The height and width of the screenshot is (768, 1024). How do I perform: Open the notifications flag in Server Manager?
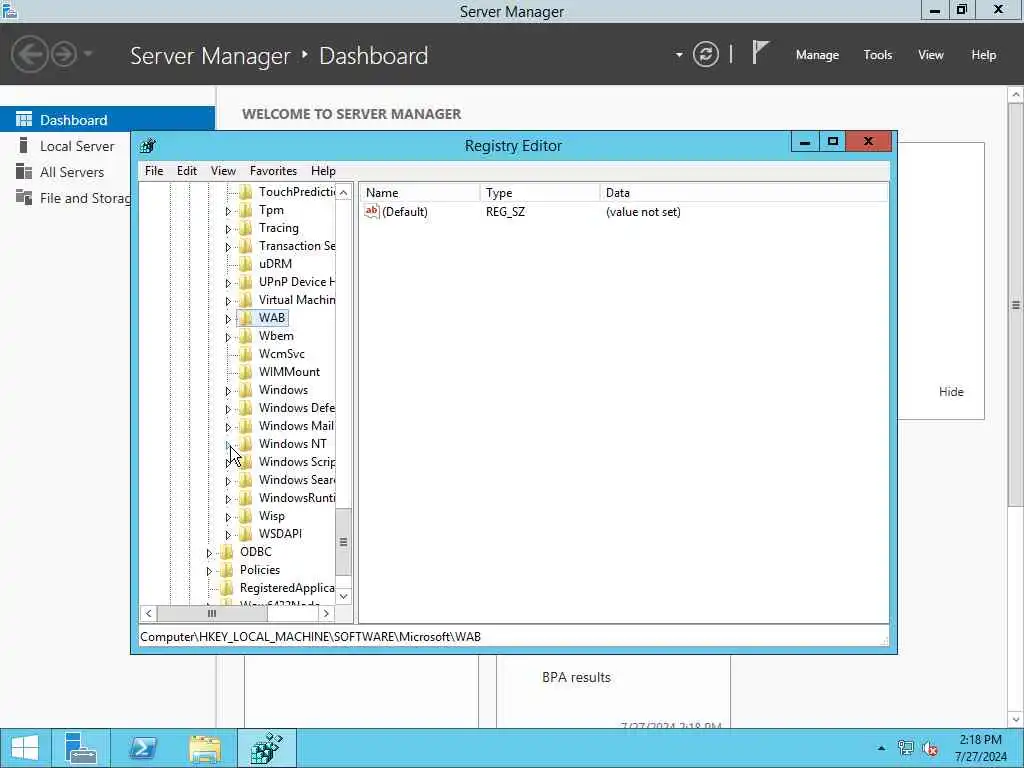(x=760, y=52)
